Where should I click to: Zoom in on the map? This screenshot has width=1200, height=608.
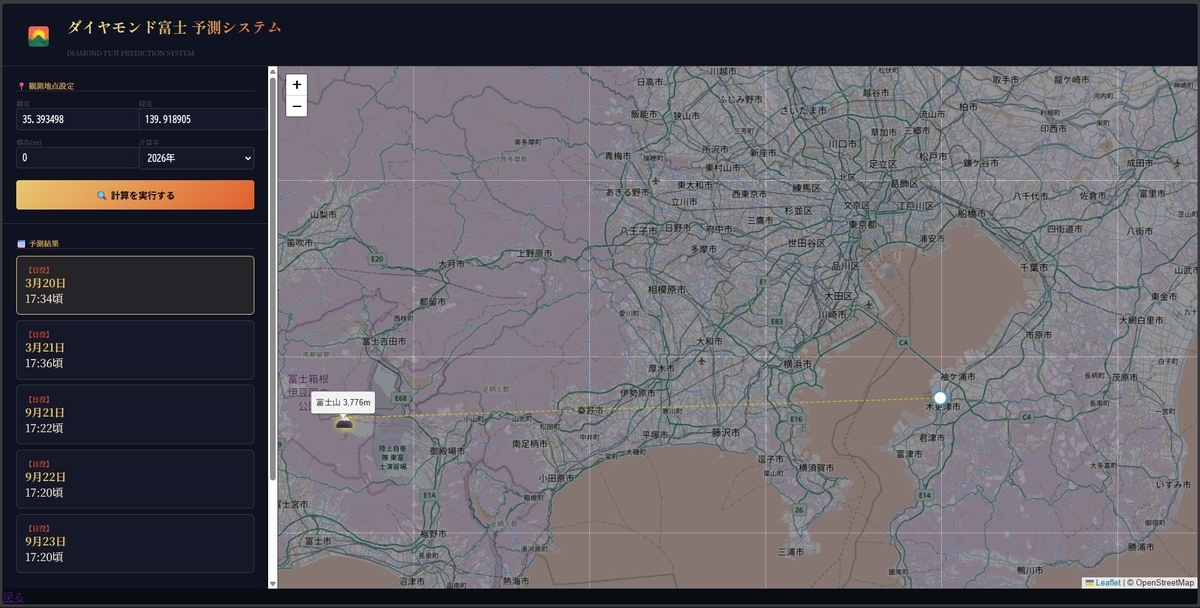[x=296, y=85]
